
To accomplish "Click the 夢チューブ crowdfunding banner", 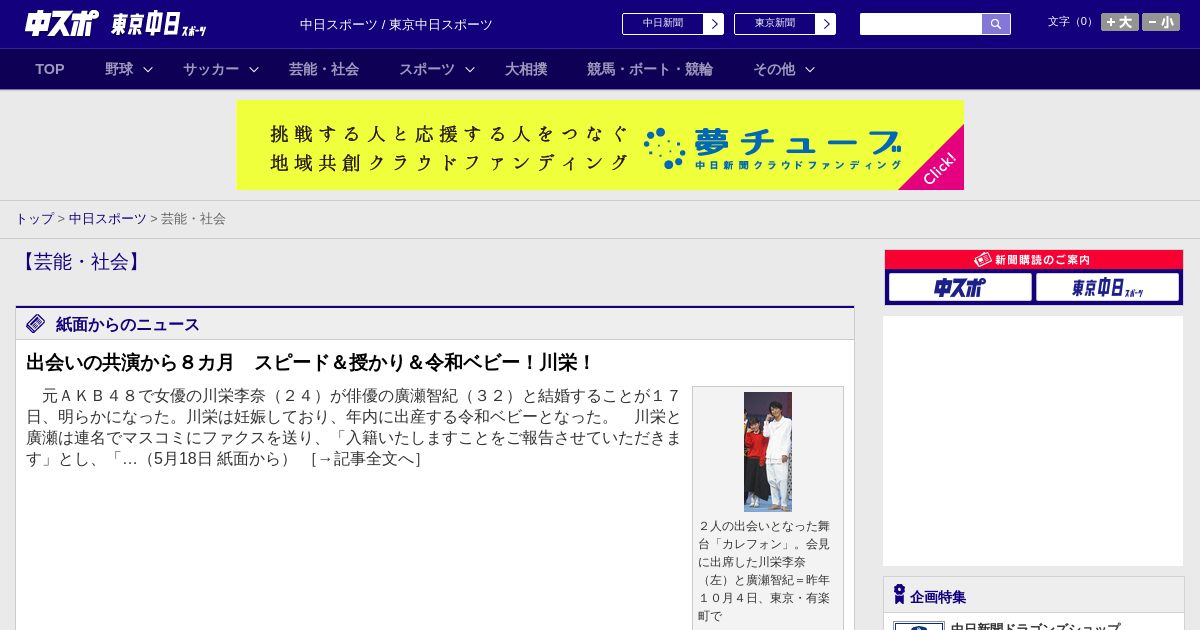I will [x=600, y=145].
